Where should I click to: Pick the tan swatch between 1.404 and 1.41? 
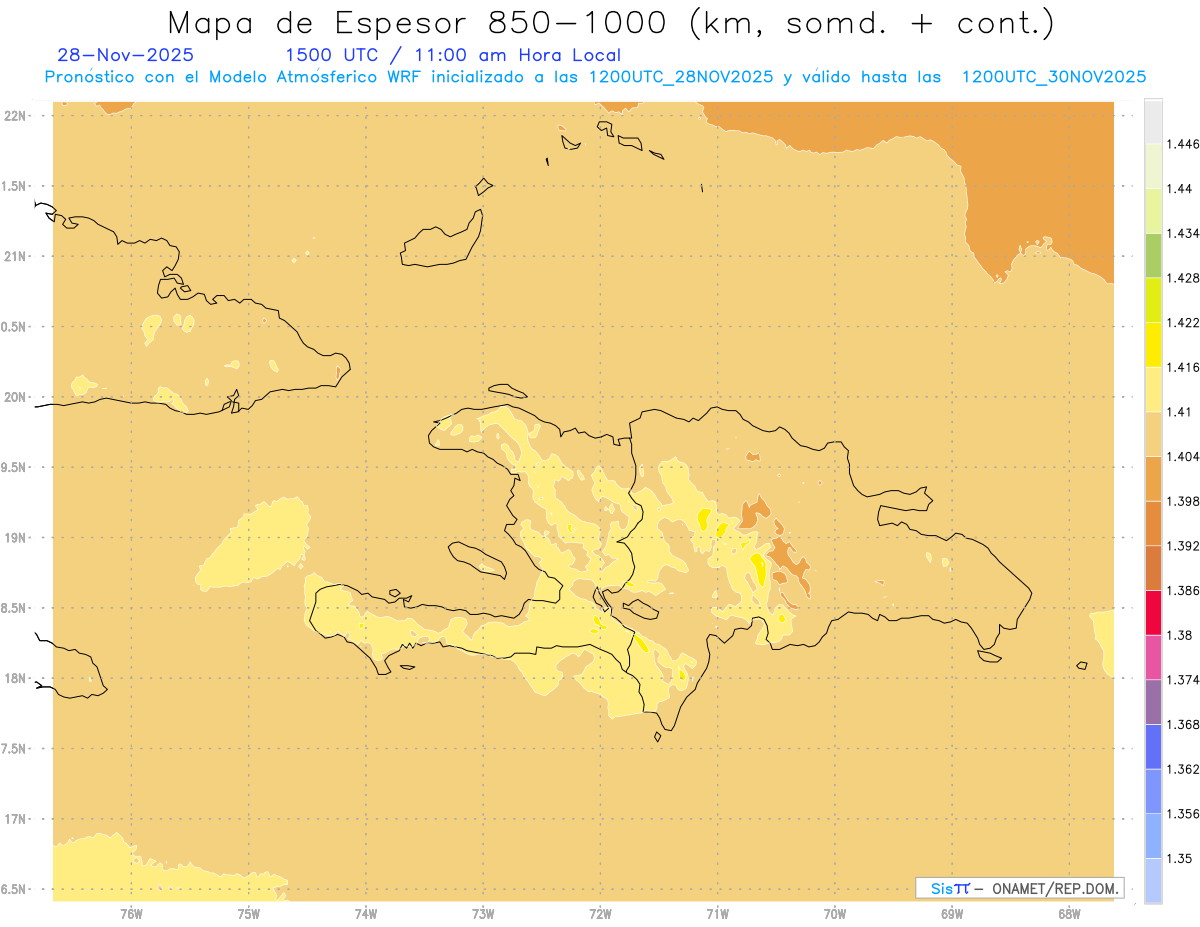pos(1153,434)
